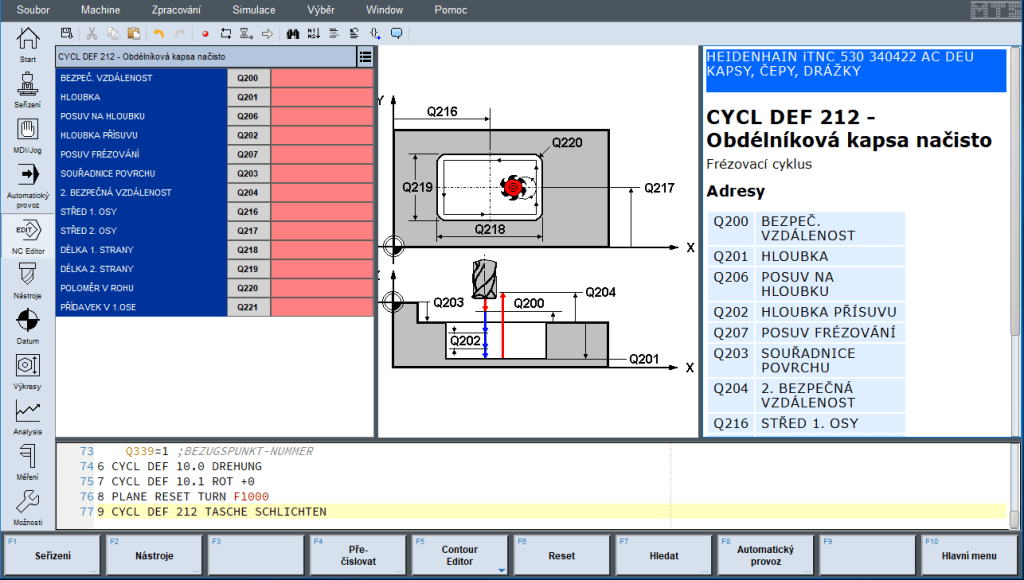This screenshot has height=580, width=1024.
Task: Search program text with binoculars icon
Action: [292, 33]
